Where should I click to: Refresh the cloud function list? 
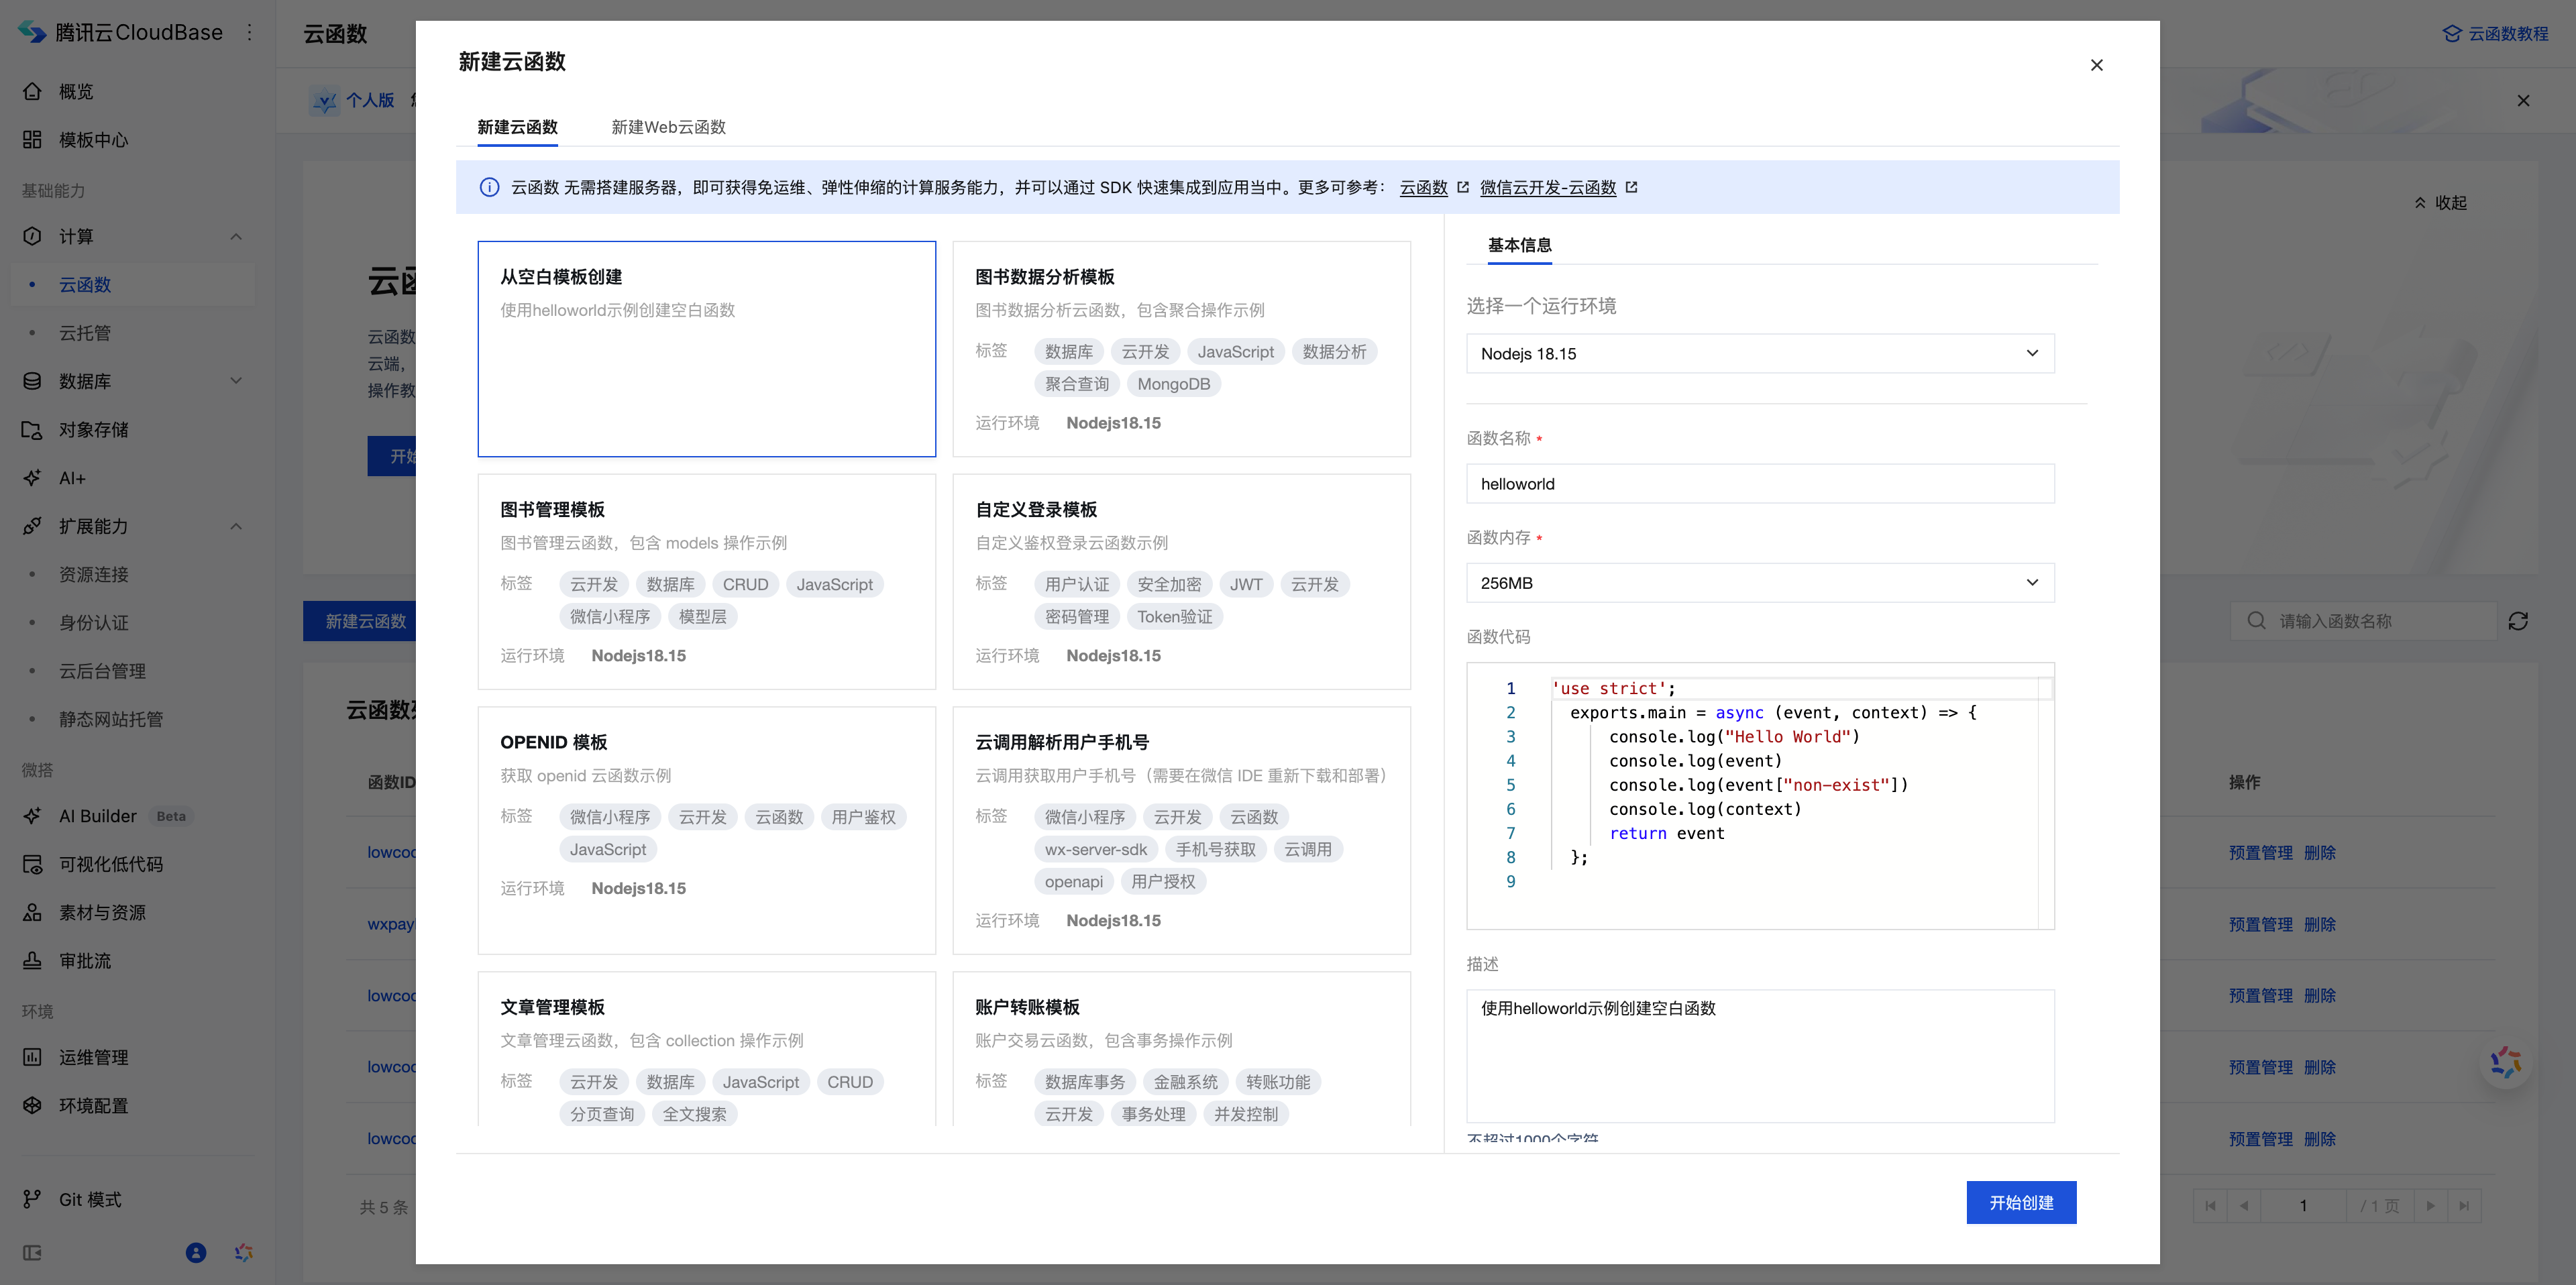pyautogui.click(x=2518, y=621)
